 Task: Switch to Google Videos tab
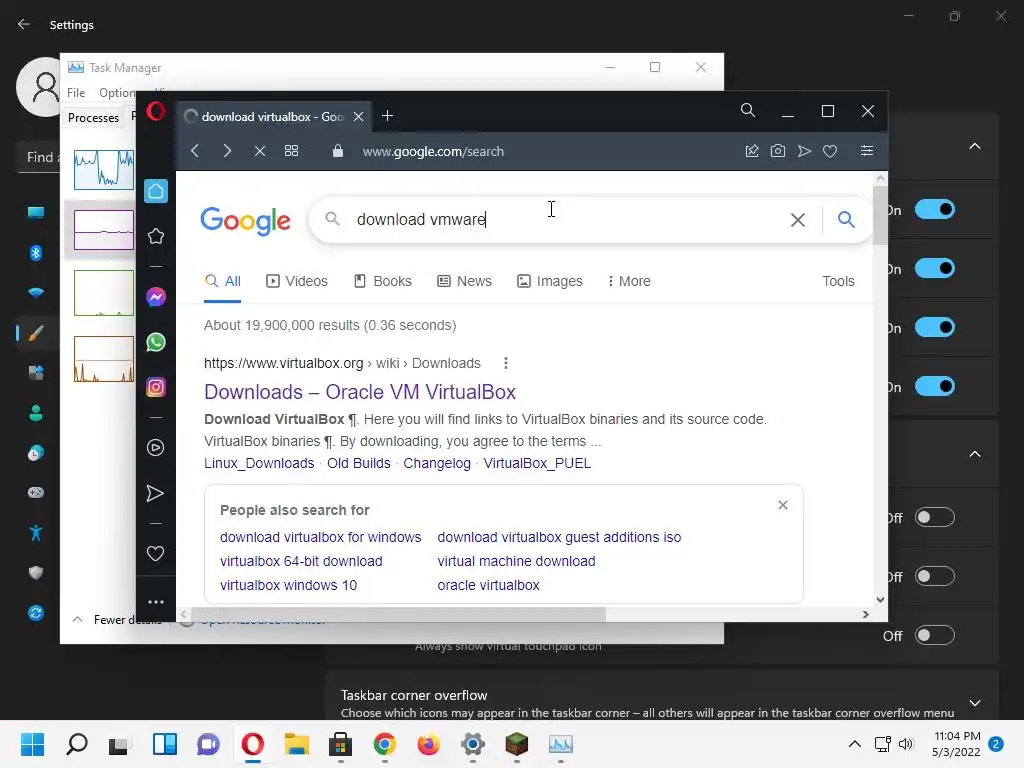pos(297,281)
